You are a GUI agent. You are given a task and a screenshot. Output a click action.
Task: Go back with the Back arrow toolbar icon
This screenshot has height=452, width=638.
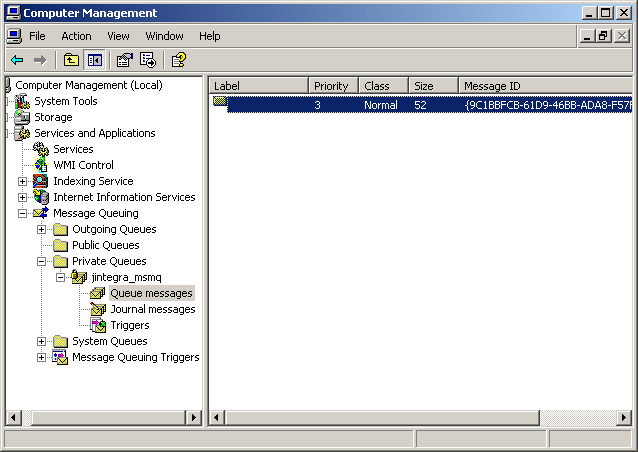pos(17,61)
